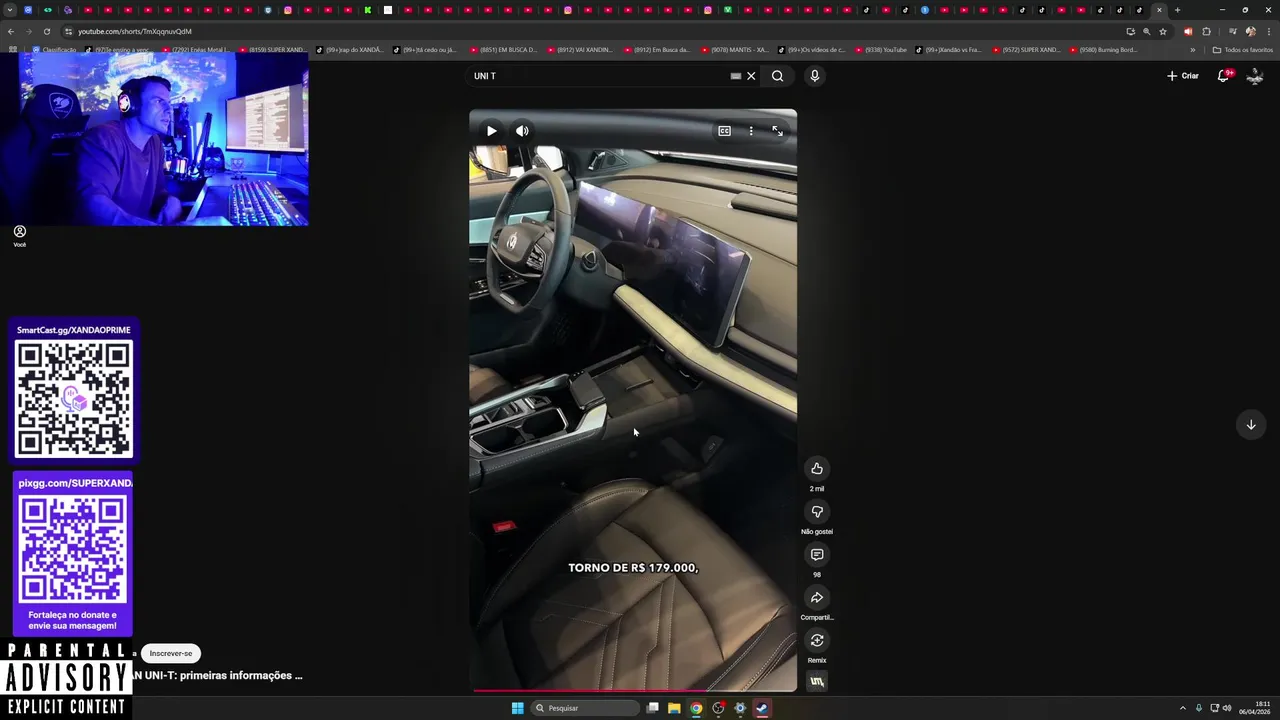Go to next Short with down arrow
1280x720 pixels.
pyautogui.click(x=1250, y=425)
